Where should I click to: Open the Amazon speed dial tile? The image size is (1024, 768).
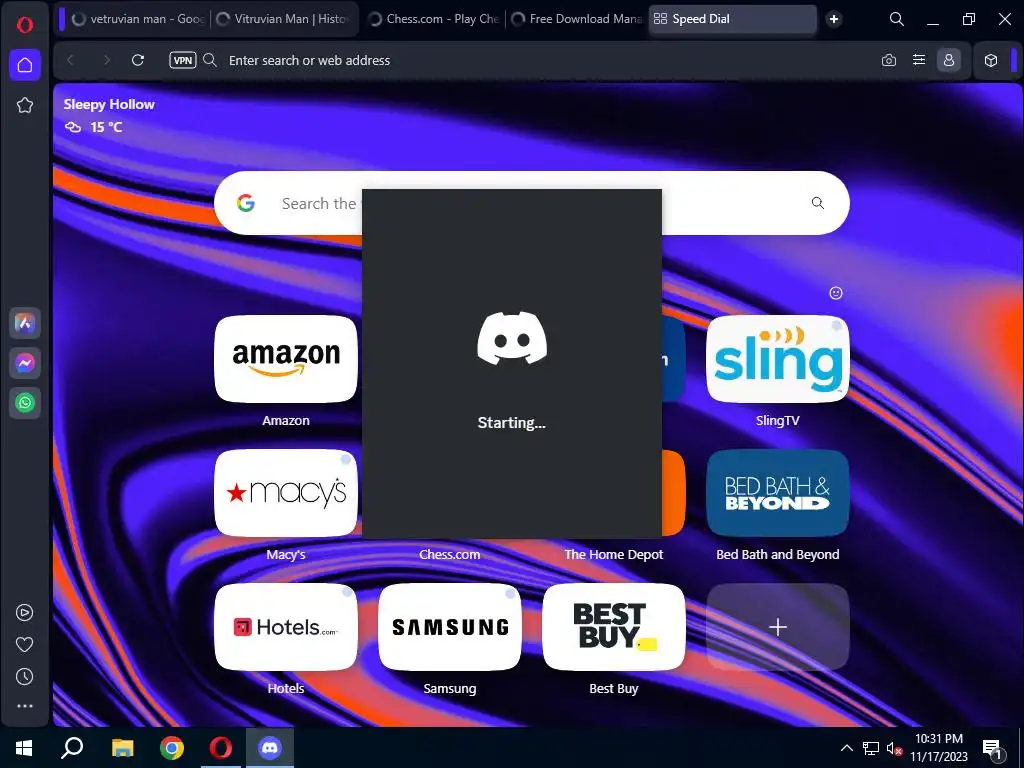[x=286, y=359]
